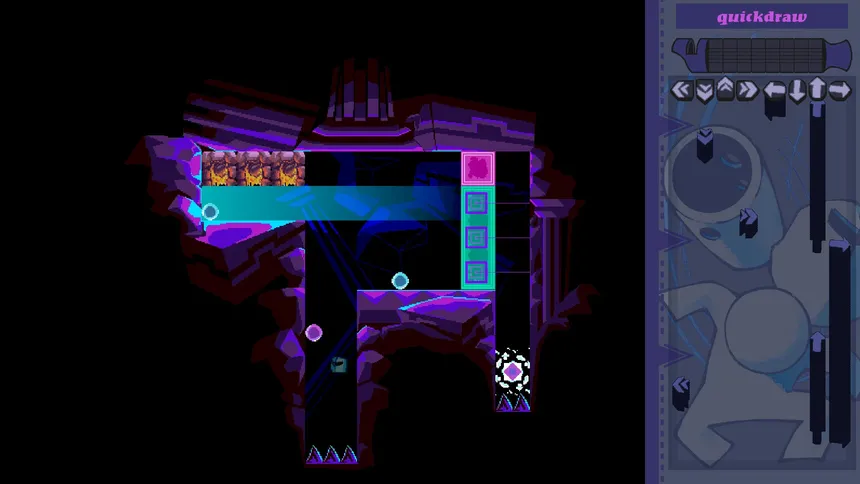Click the falling double-left chevron note
Screen dimensions: 860x484
(x=681, y=392)
